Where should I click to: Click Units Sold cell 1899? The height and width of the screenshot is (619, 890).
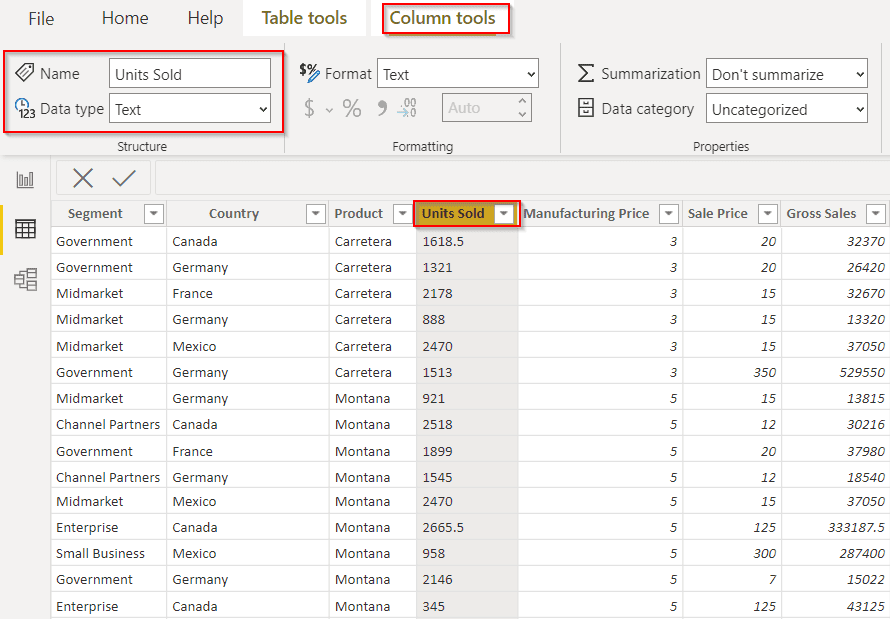[467, 451]
